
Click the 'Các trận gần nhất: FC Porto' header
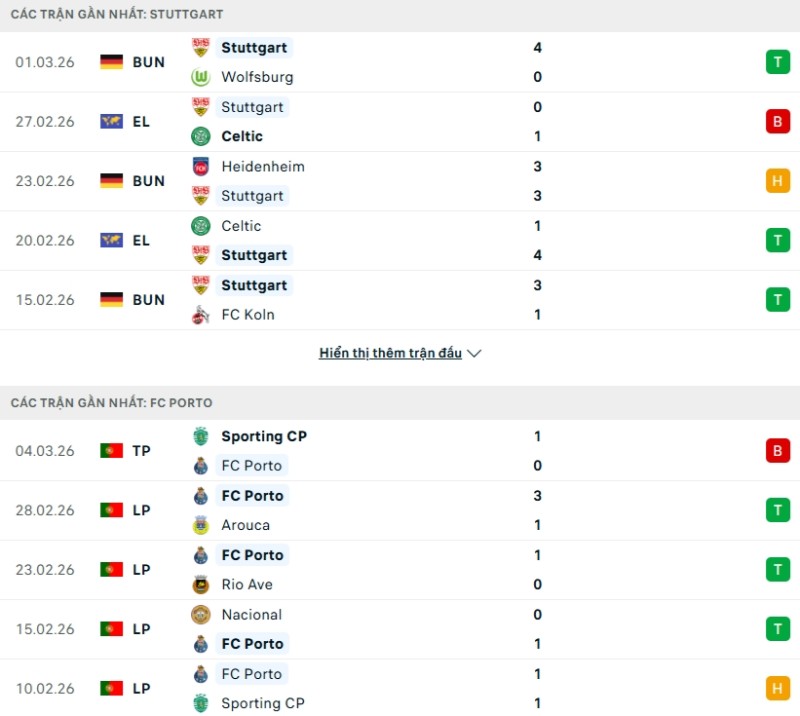click(x=112, y=402)
